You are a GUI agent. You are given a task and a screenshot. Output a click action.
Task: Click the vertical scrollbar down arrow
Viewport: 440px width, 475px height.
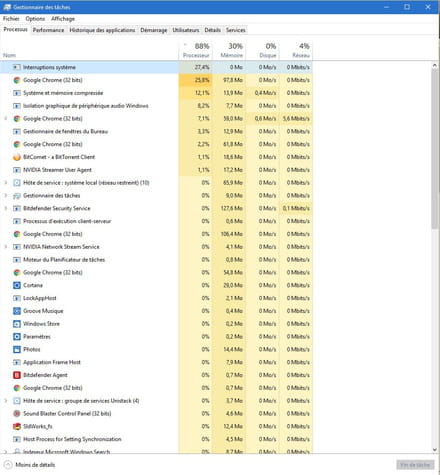pos(435,450)
